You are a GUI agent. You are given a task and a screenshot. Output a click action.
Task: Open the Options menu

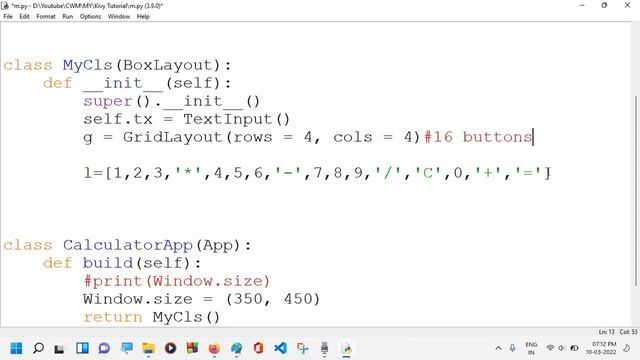pyautogui.click(x=90, y=16)
